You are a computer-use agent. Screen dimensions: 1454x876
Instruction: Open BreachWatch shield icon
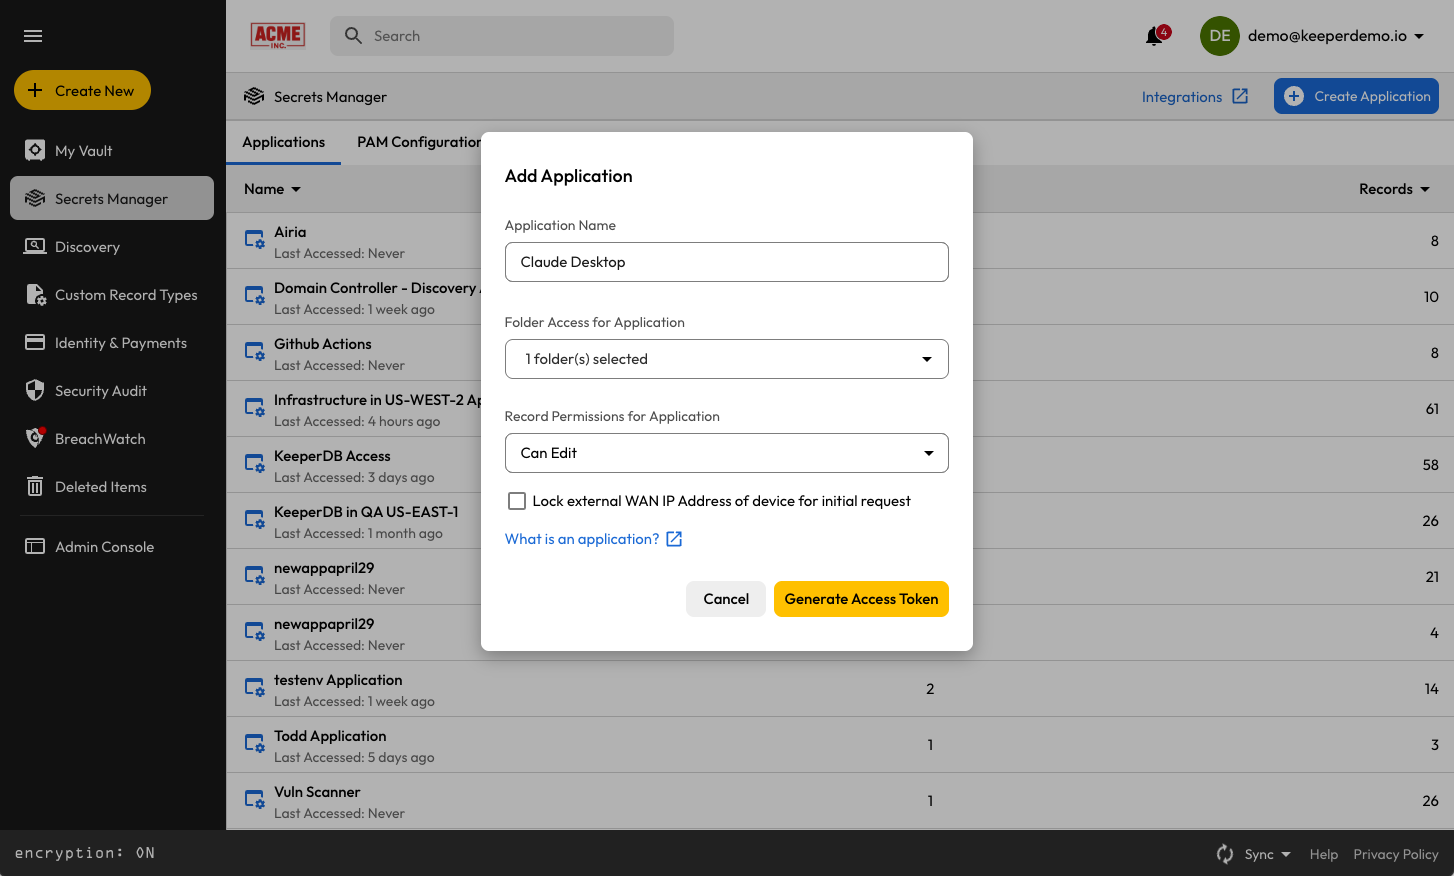pos(35,439)
